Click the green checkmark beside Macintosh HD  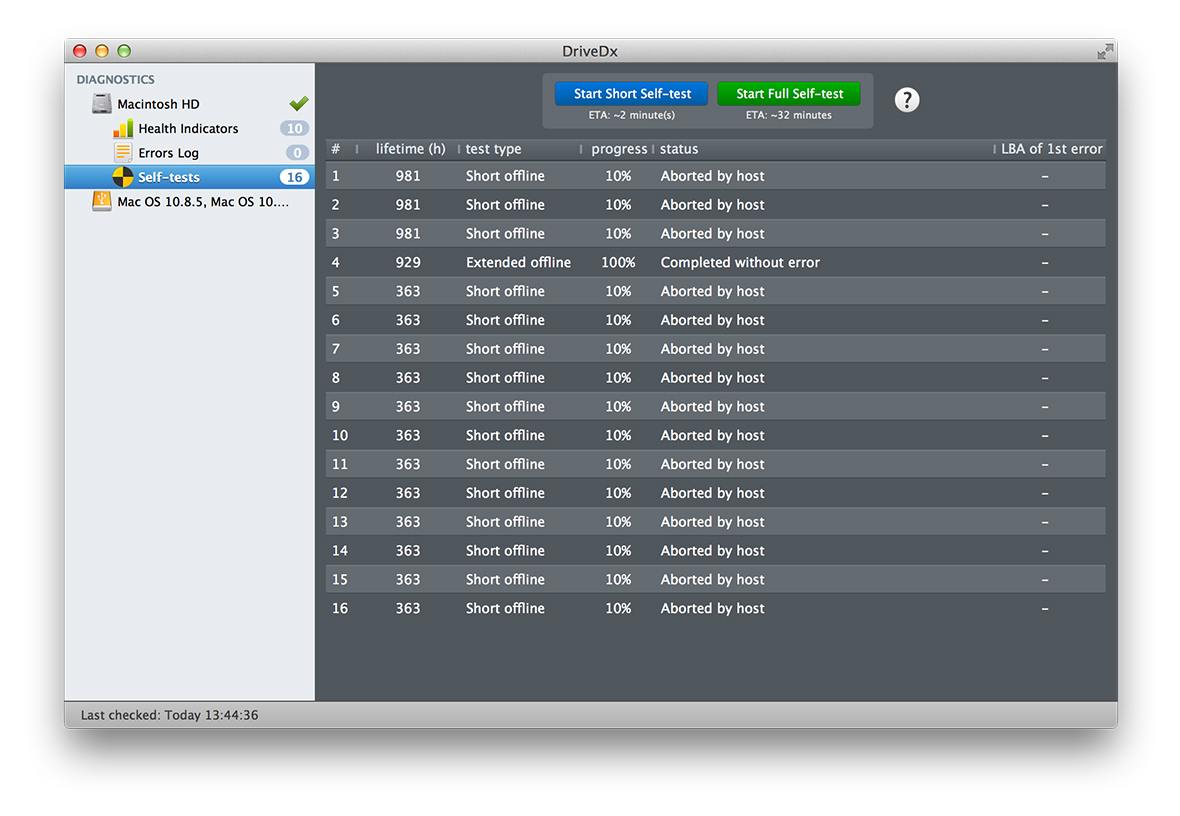299,103
